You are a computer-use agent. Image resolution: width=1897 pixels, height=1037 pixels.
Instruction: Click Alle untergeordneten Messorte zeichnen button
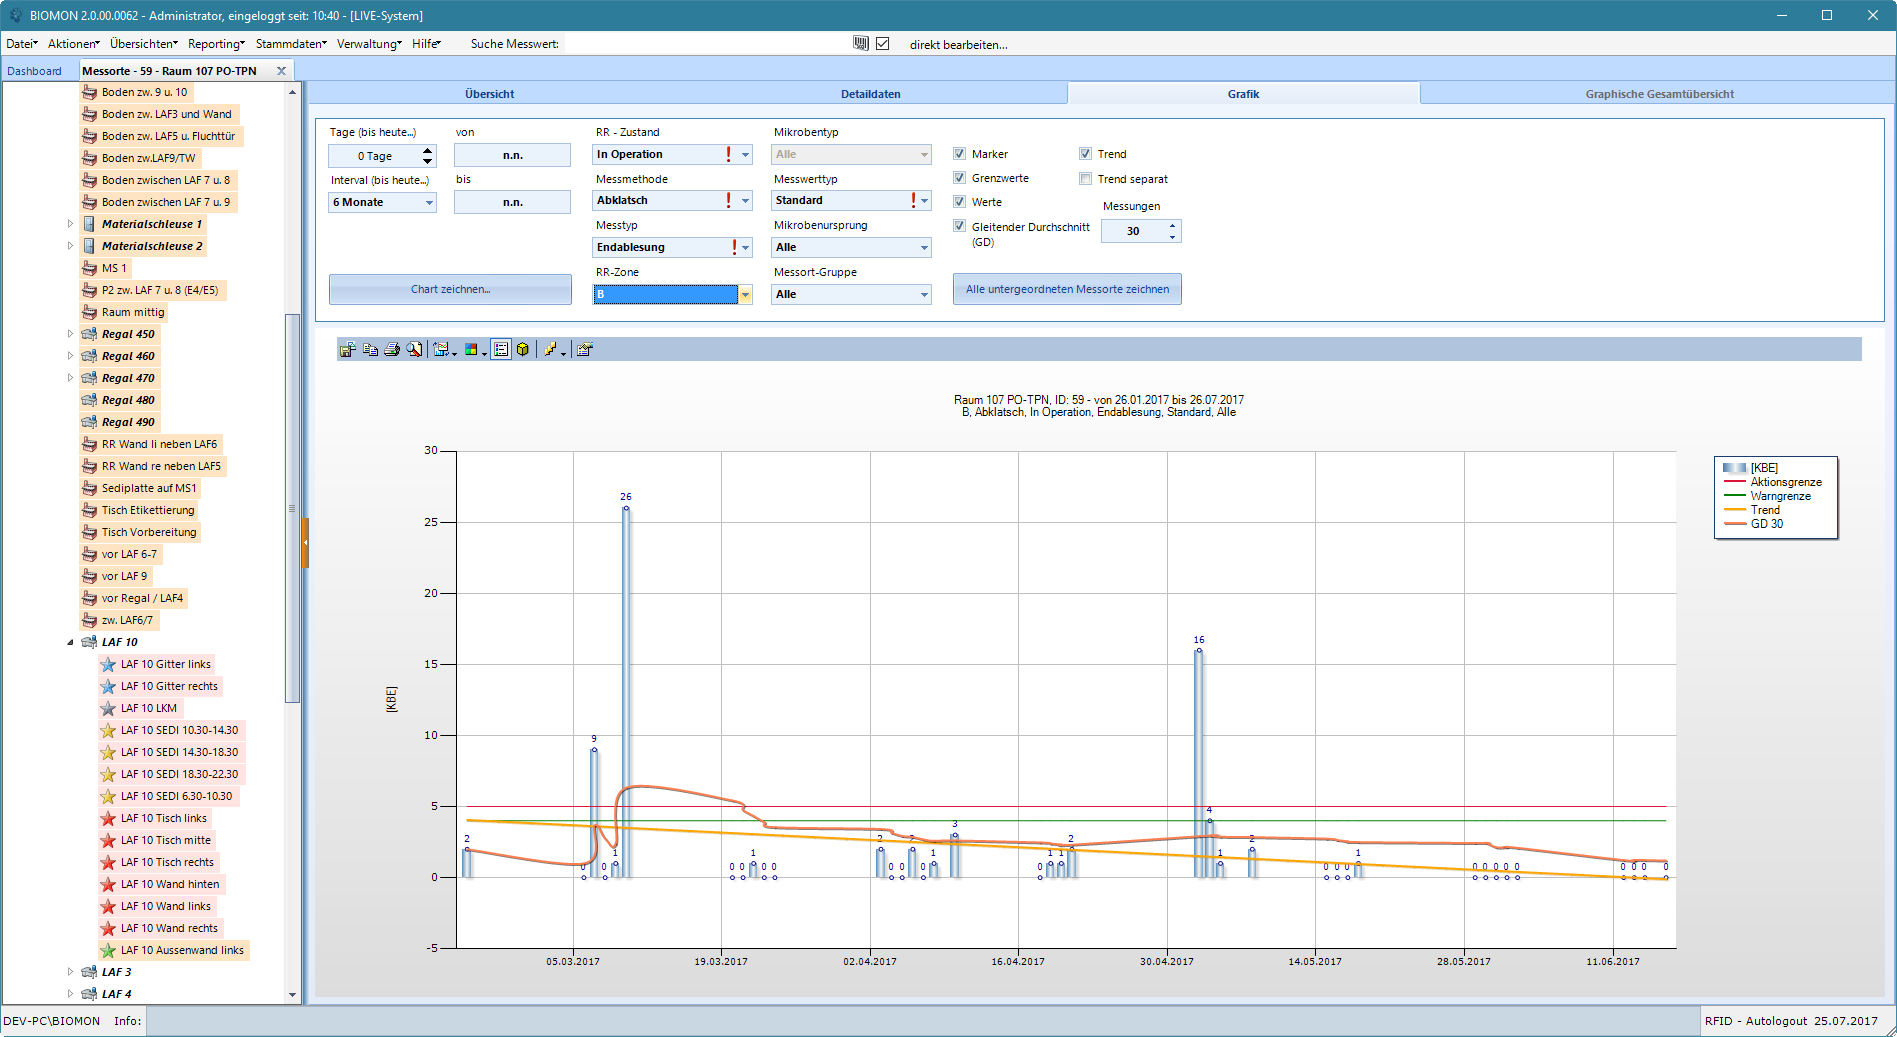[x=1067, y=289]
